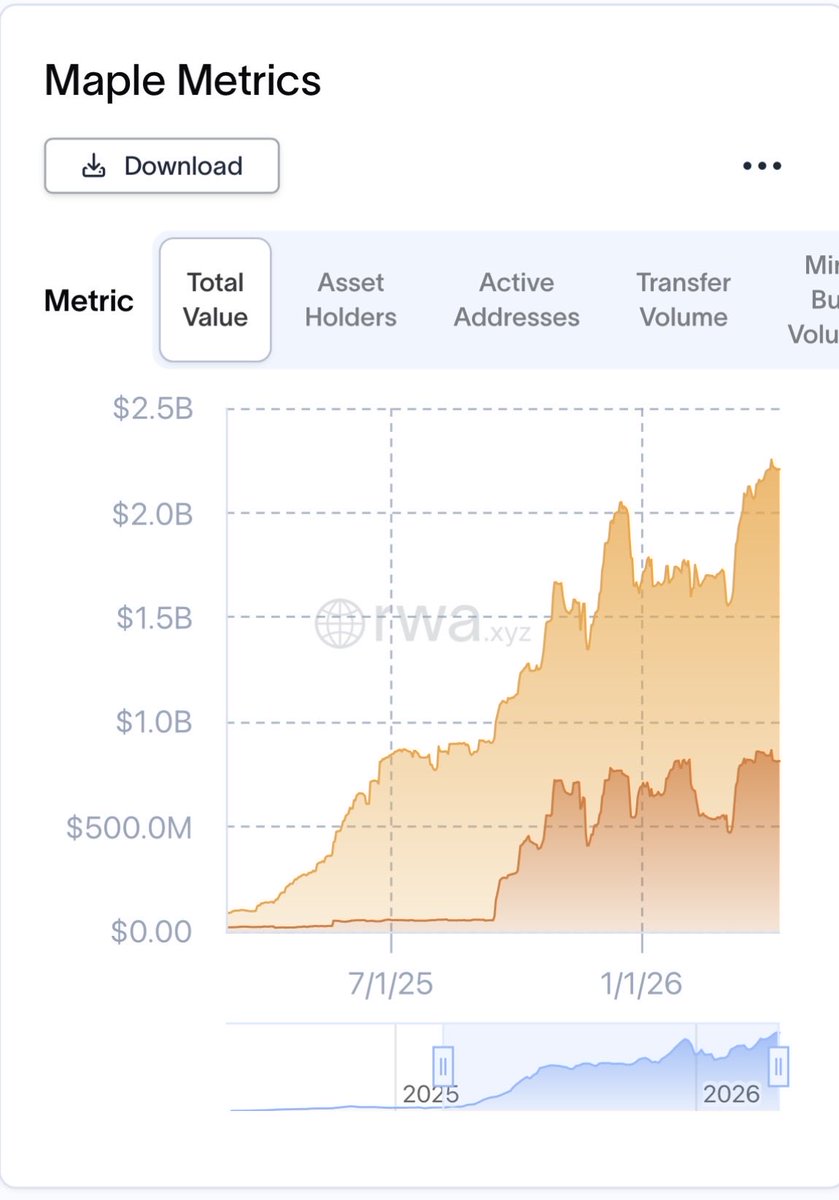
Task: Click the $1.0B y-axis label
Action: click(x=154, y=722)
